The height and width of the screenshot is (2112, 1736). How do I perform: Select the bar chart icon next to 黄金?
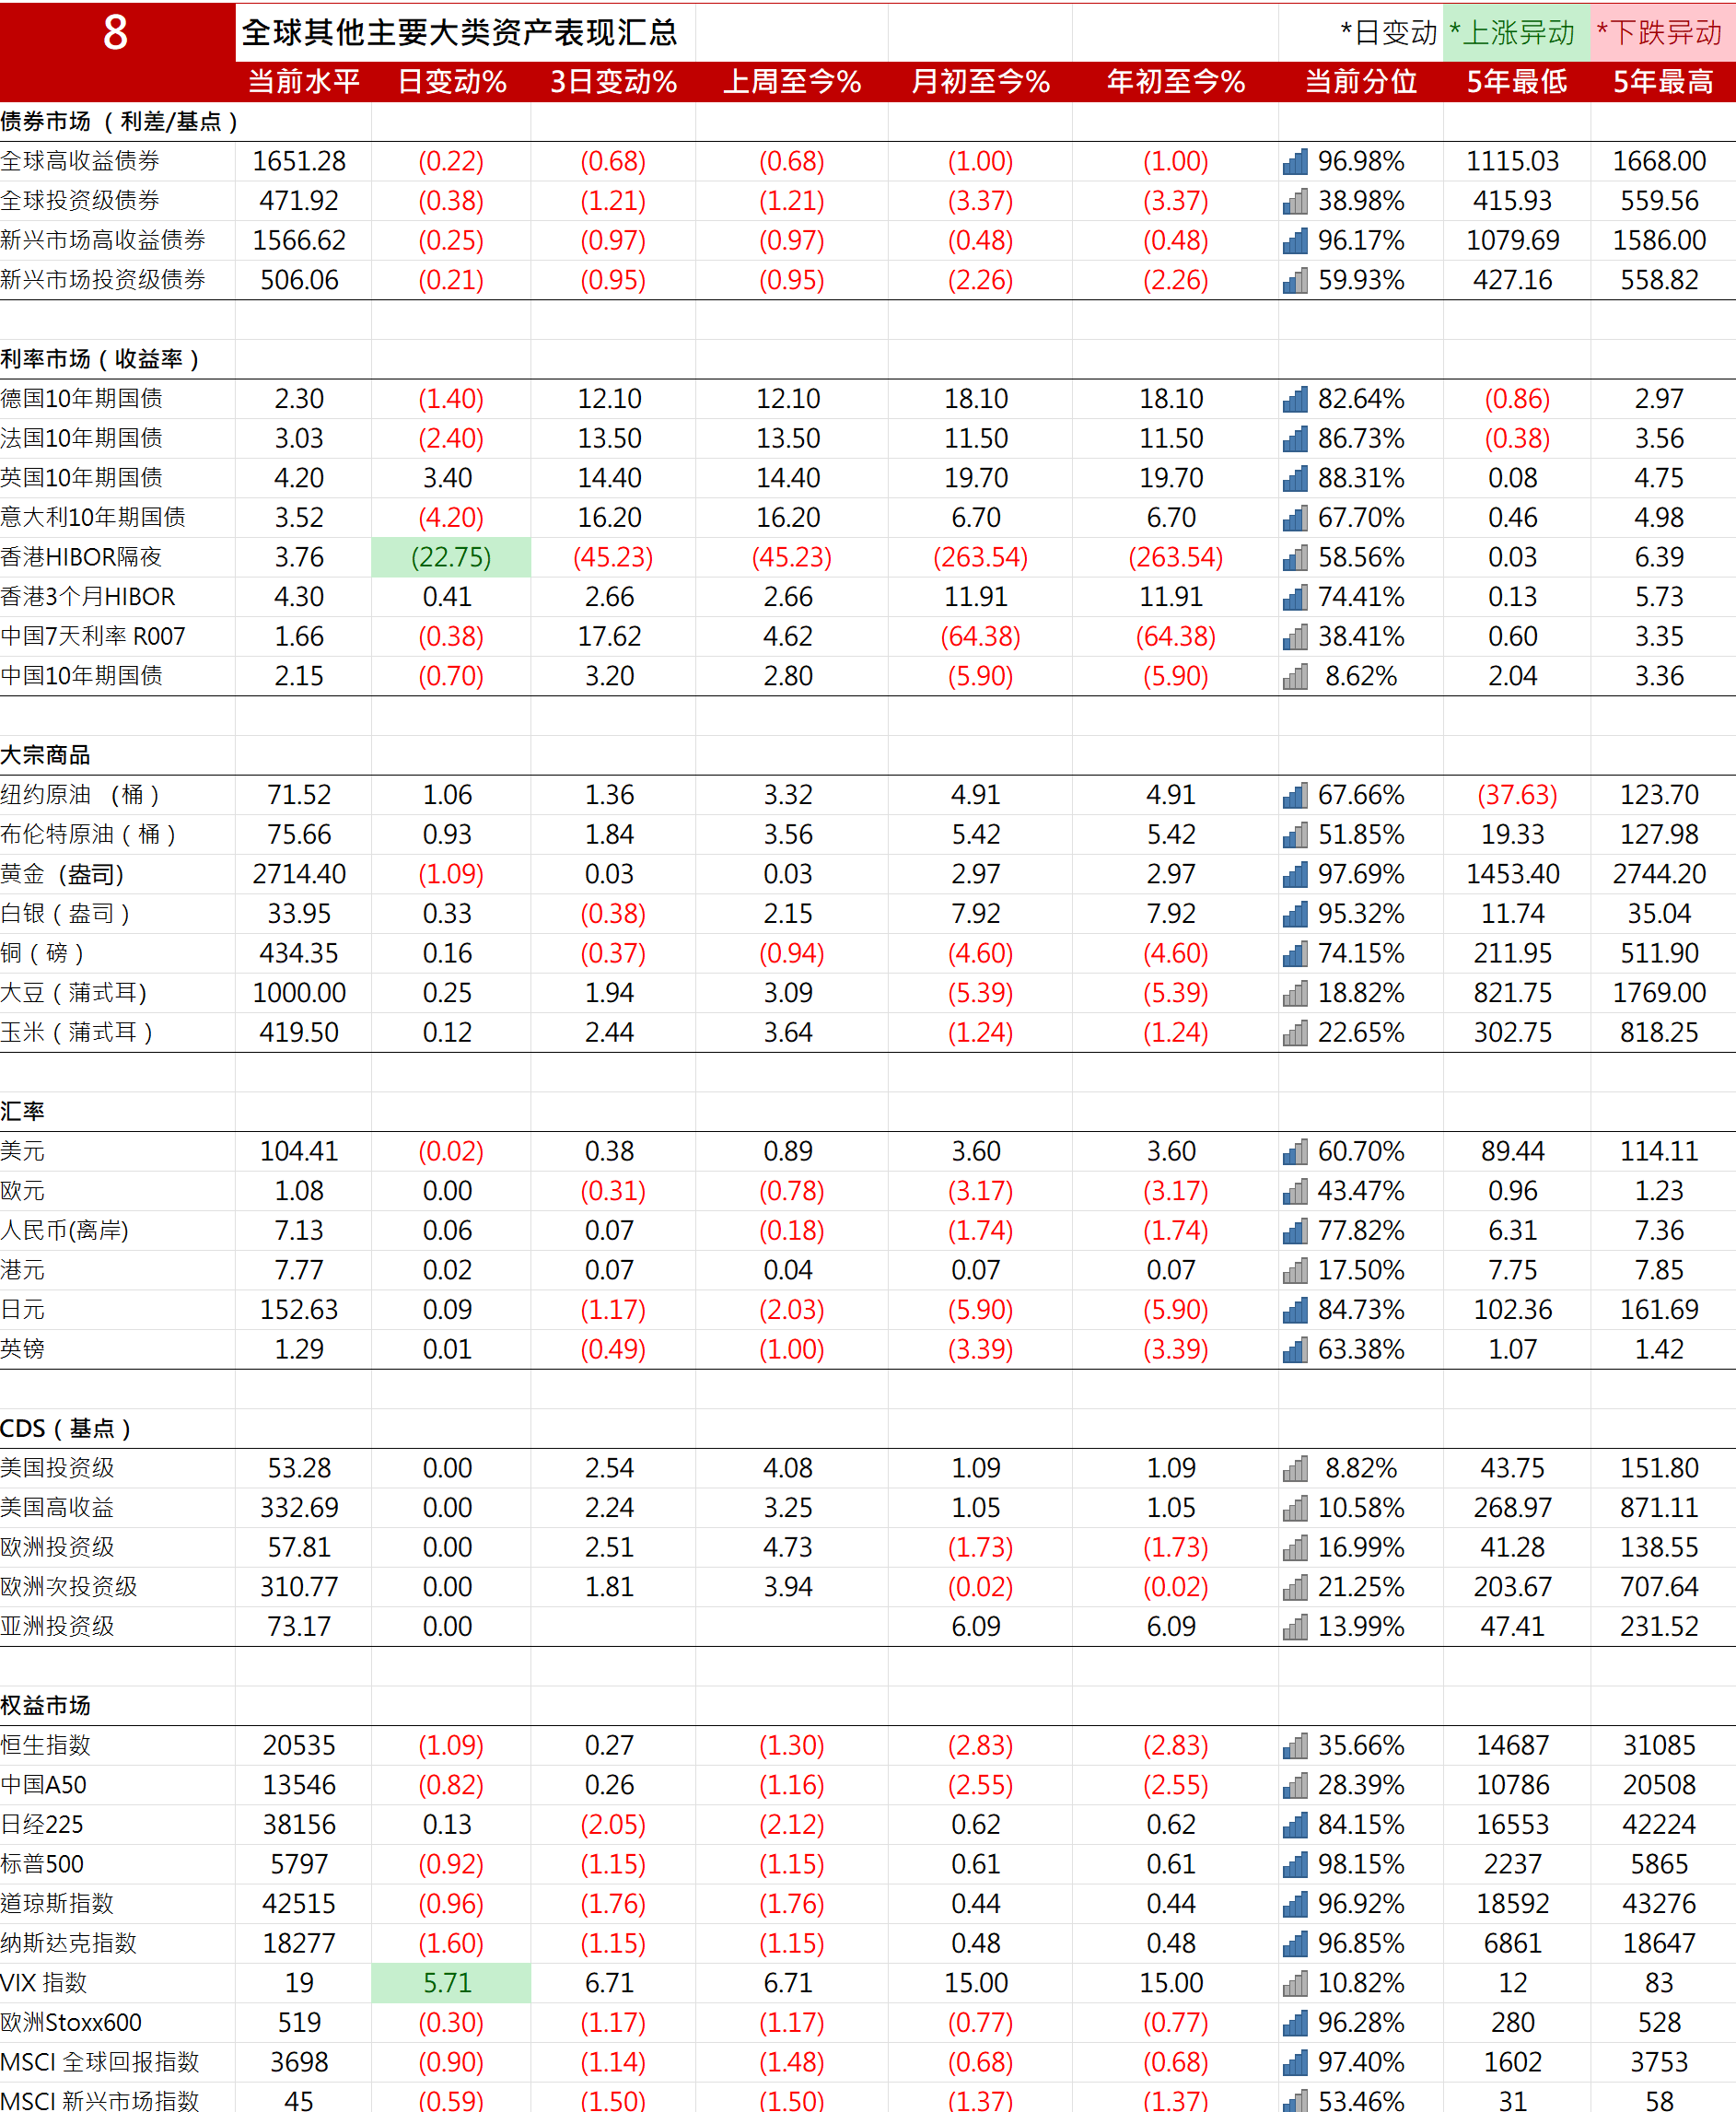point(1294,873)
